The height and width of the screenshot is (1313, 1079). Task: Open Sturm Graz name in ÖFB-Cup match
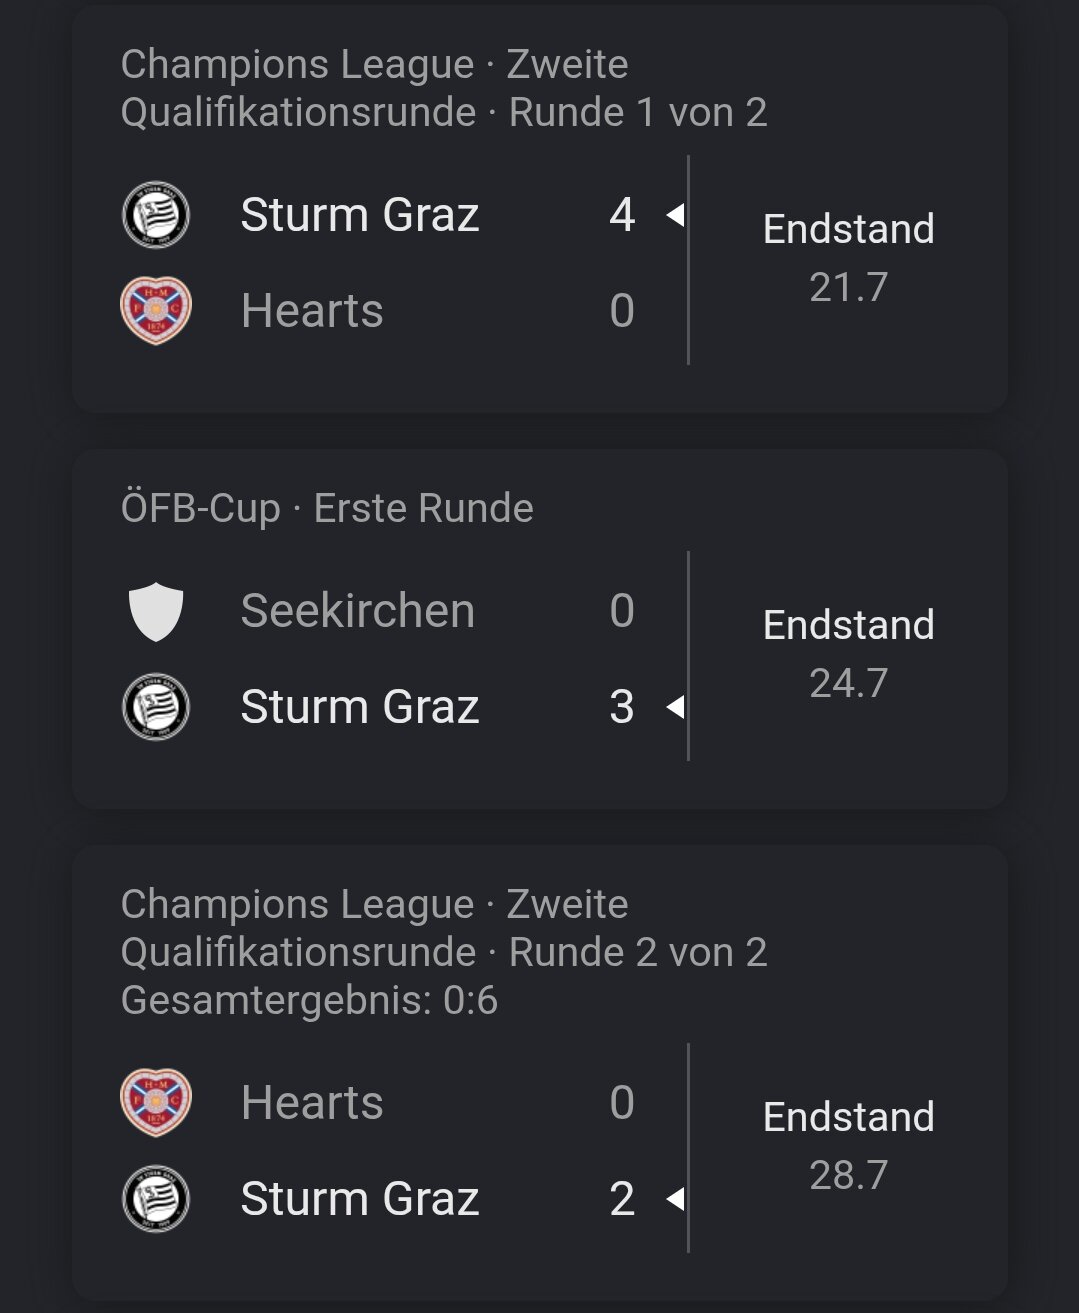pos(360,707)
